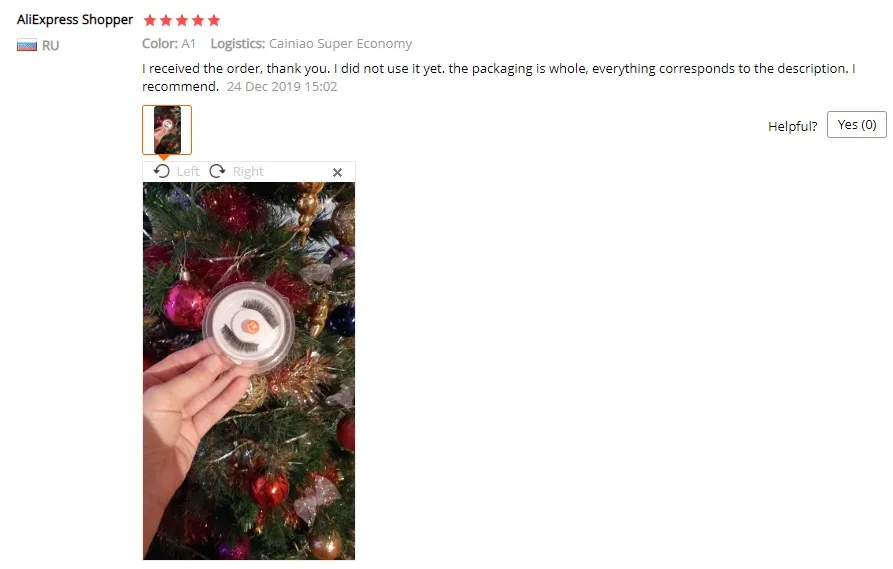Click the enlarged eyelash package photo
Screen dimensions: 893x569
[249, 371]
